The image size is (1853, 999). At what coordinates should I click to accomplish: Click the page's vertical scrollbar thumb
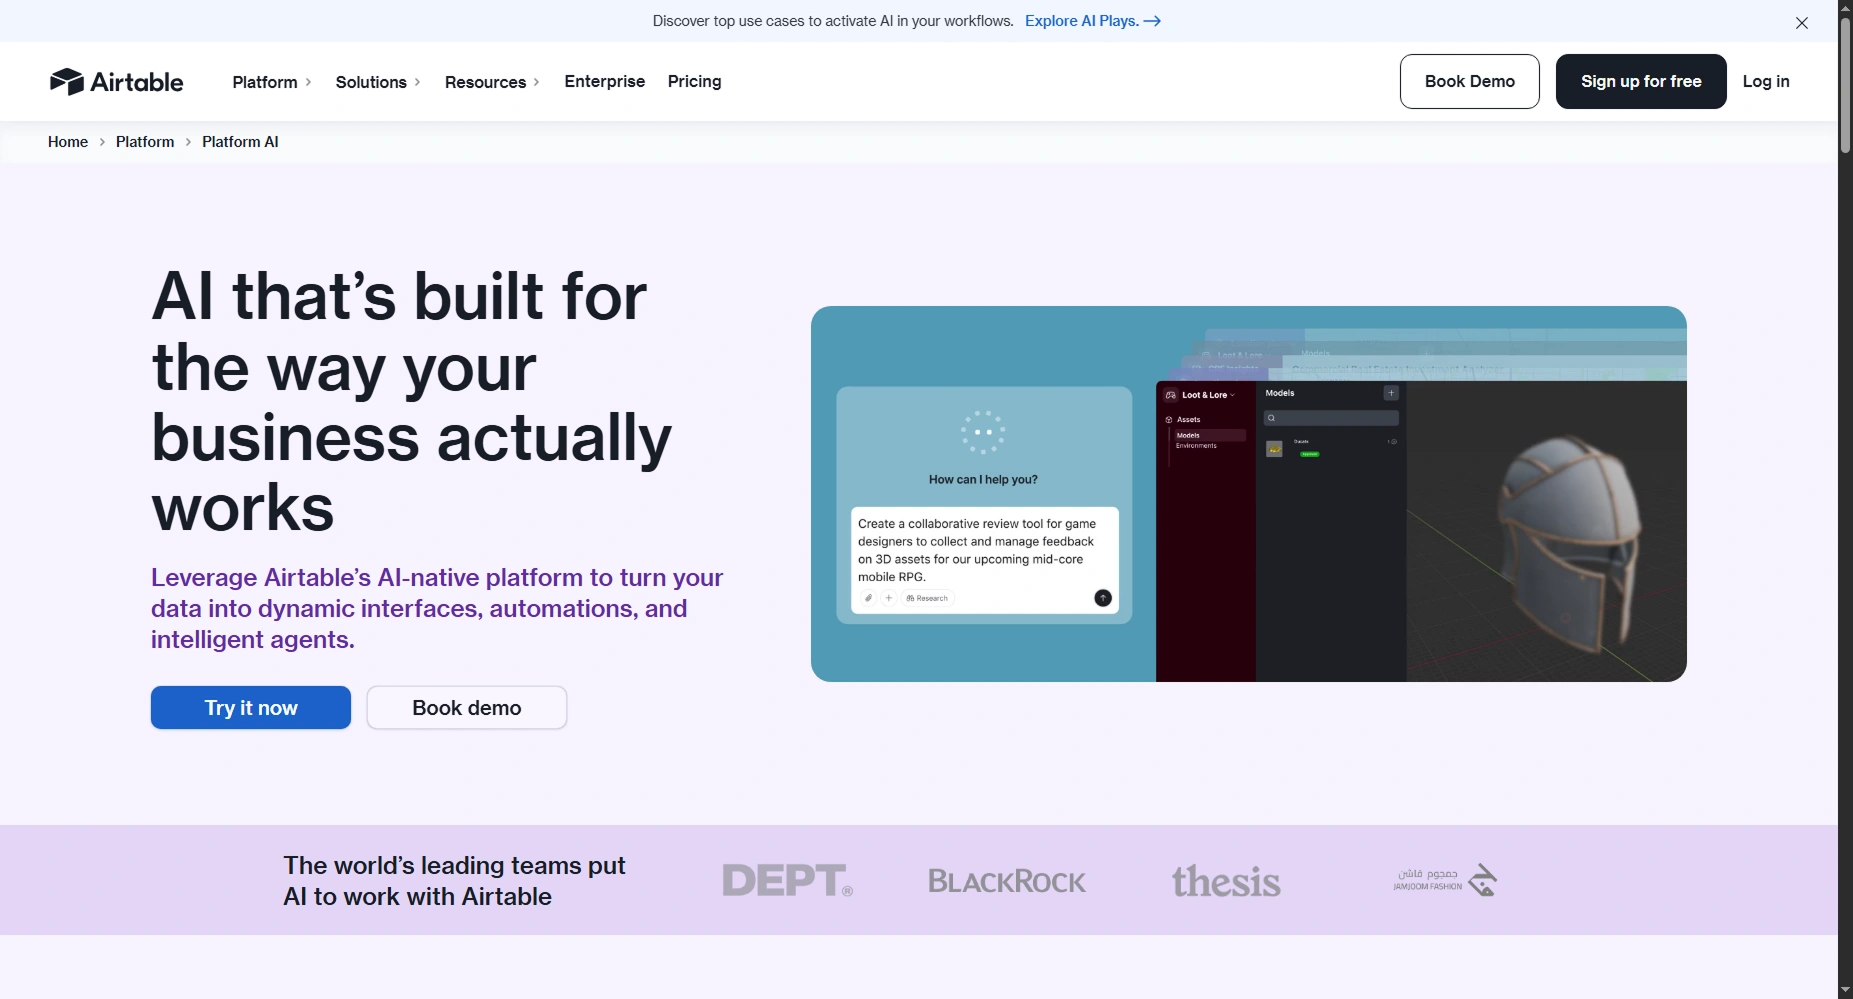pyautogui.click(x=1845, y=85)
